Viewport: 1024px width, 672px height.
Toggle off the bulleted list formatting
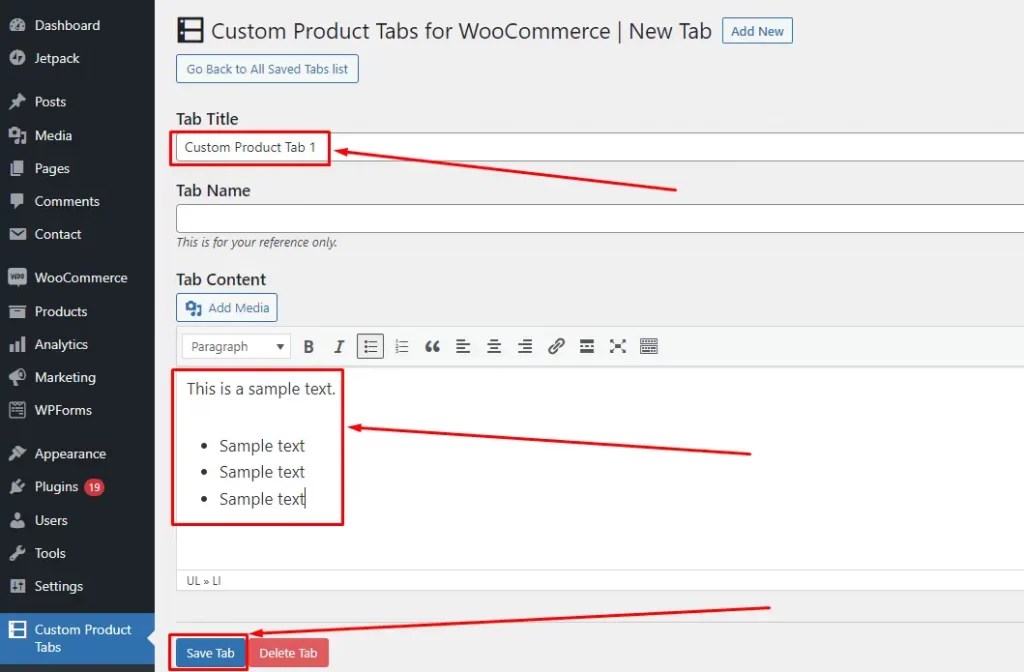point(370,346)
